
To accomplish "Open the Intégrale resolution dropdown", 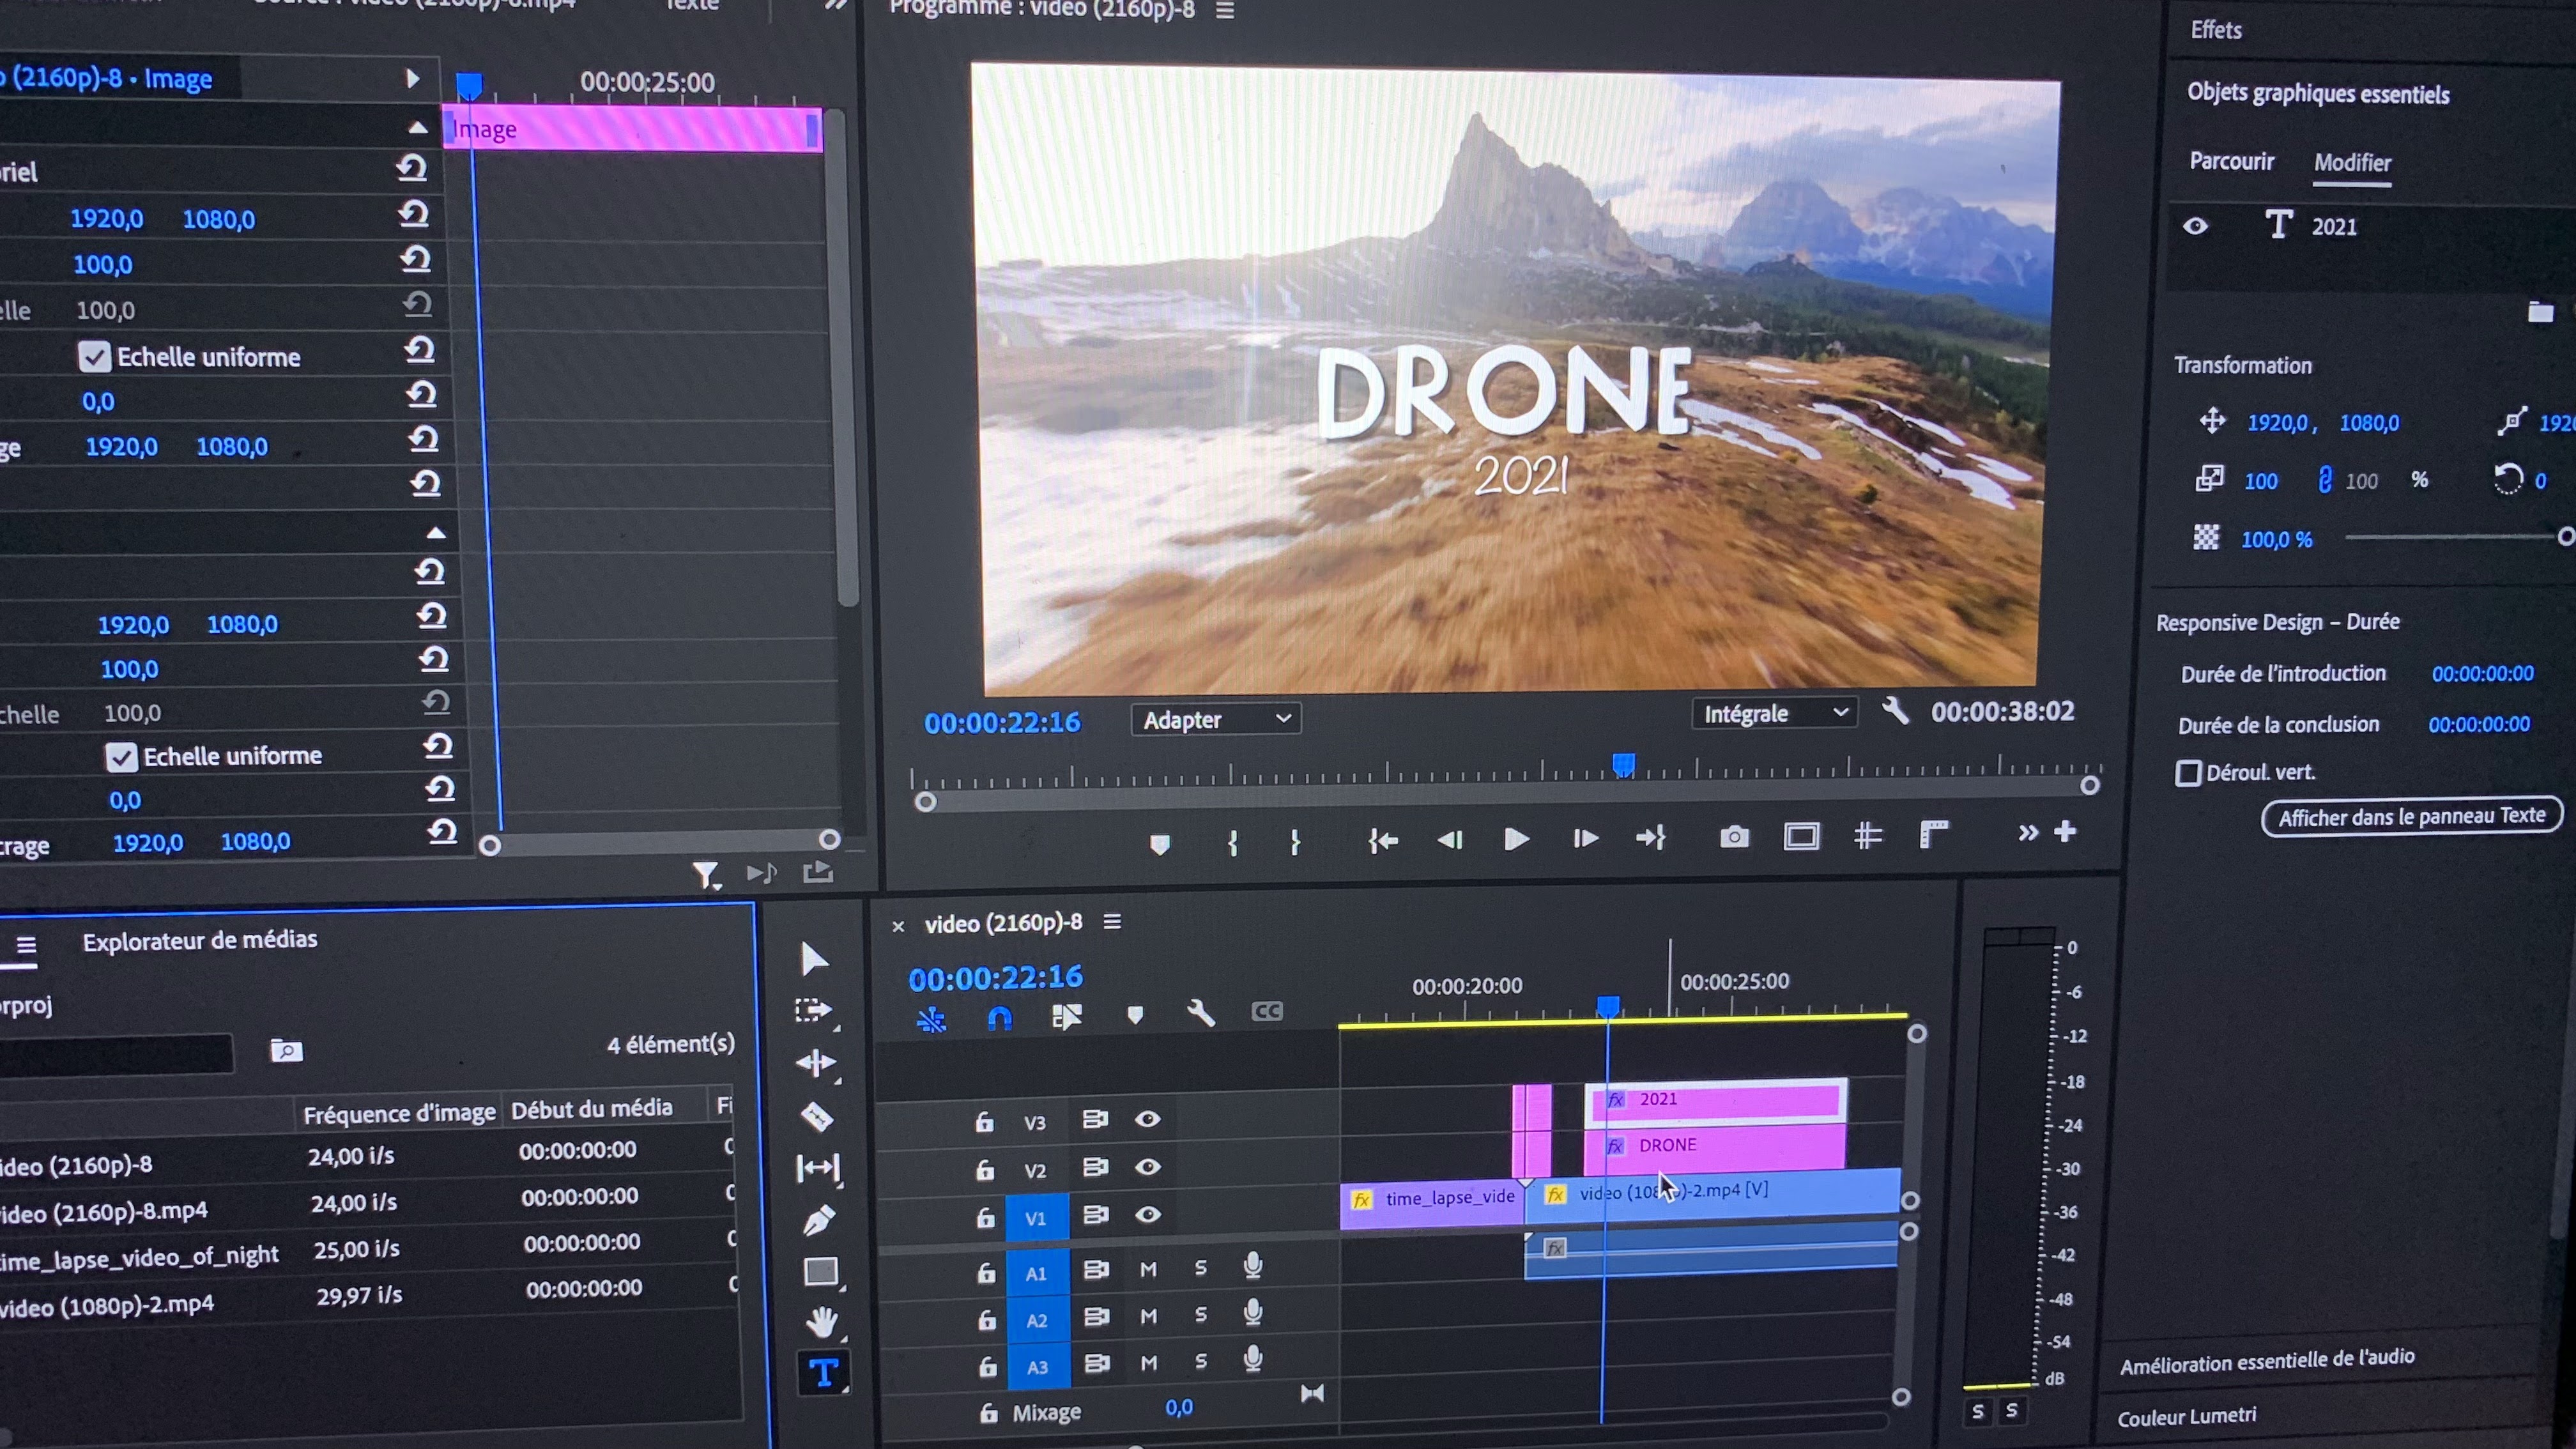I will click(x=1773, y=713).
